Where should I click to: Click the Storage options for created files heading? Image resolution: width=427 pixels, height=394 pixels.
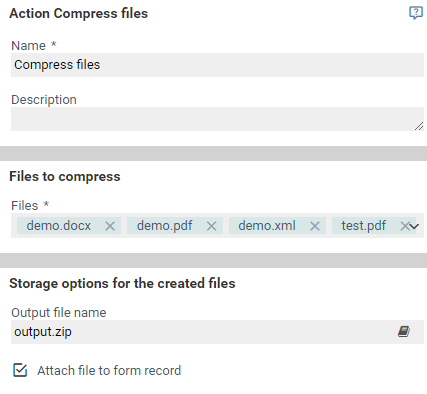click(x=122, y=283)
